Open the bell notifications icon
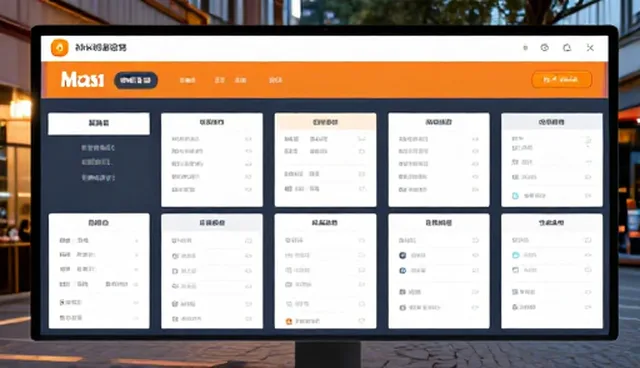The width and height of the screenshot is (640, 368). tap(567, 48)
